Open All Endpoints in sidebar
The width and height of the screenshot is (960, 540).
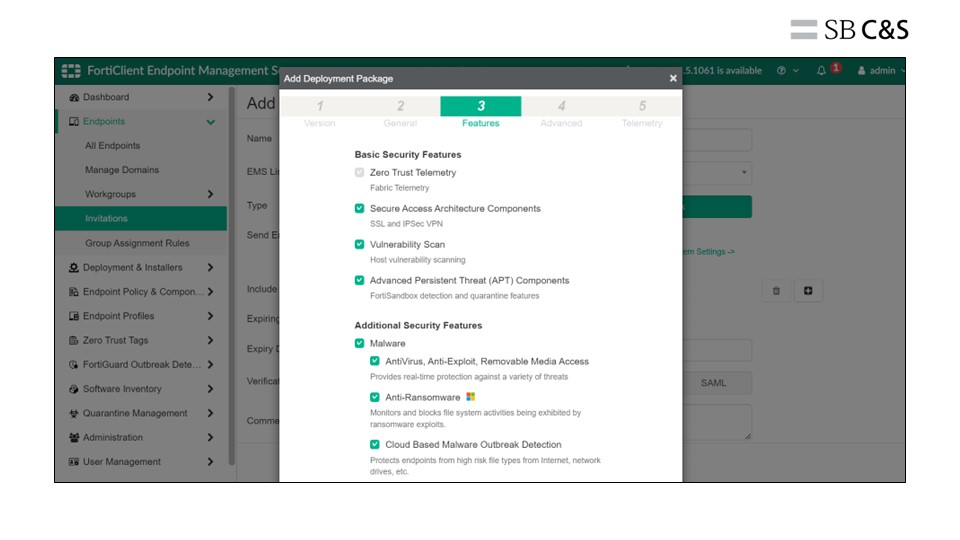(113, 146)
